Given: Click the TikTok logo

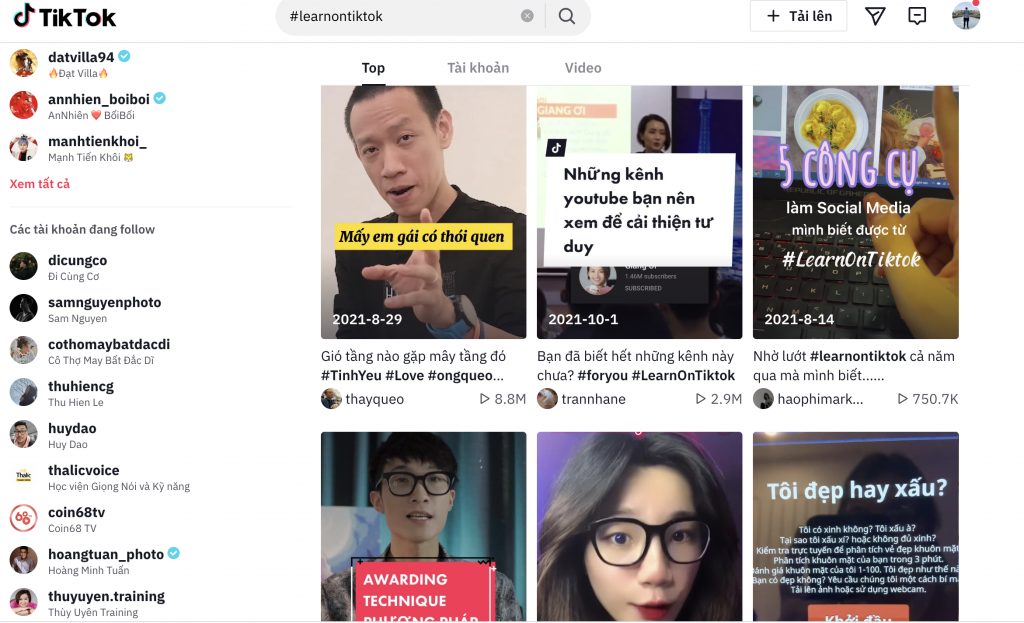Looking at the screenshot, I should pos(64,16).
